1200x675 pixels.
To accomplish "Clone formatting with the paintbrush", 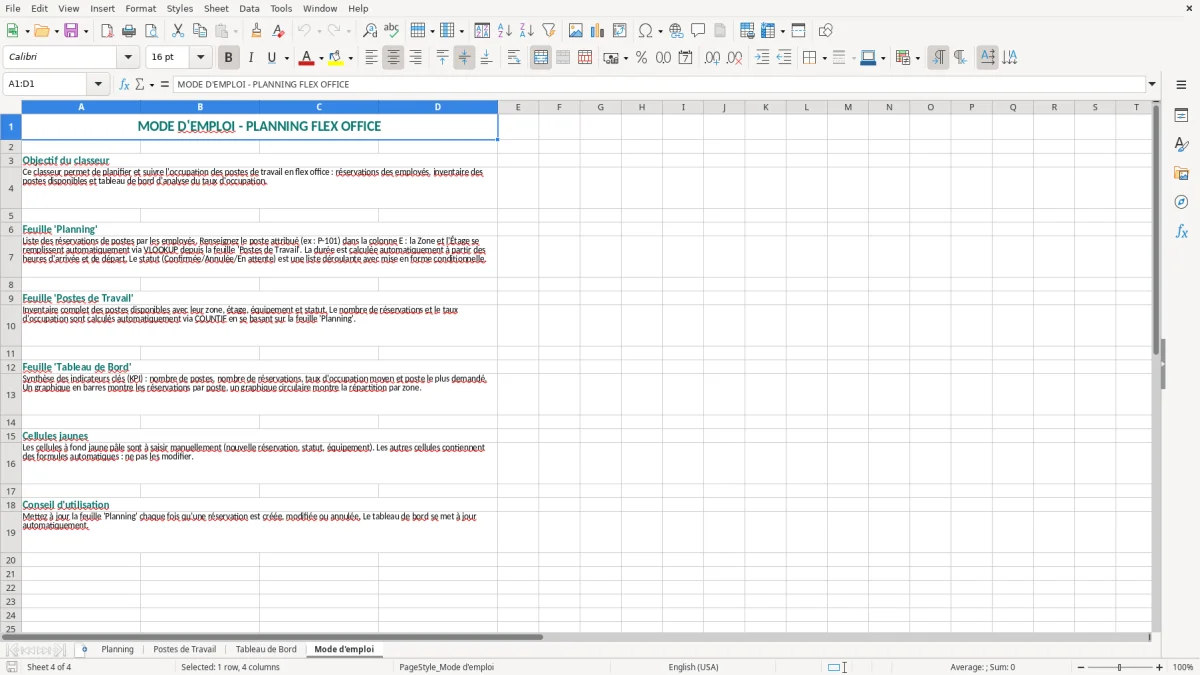I will [257, 31].
